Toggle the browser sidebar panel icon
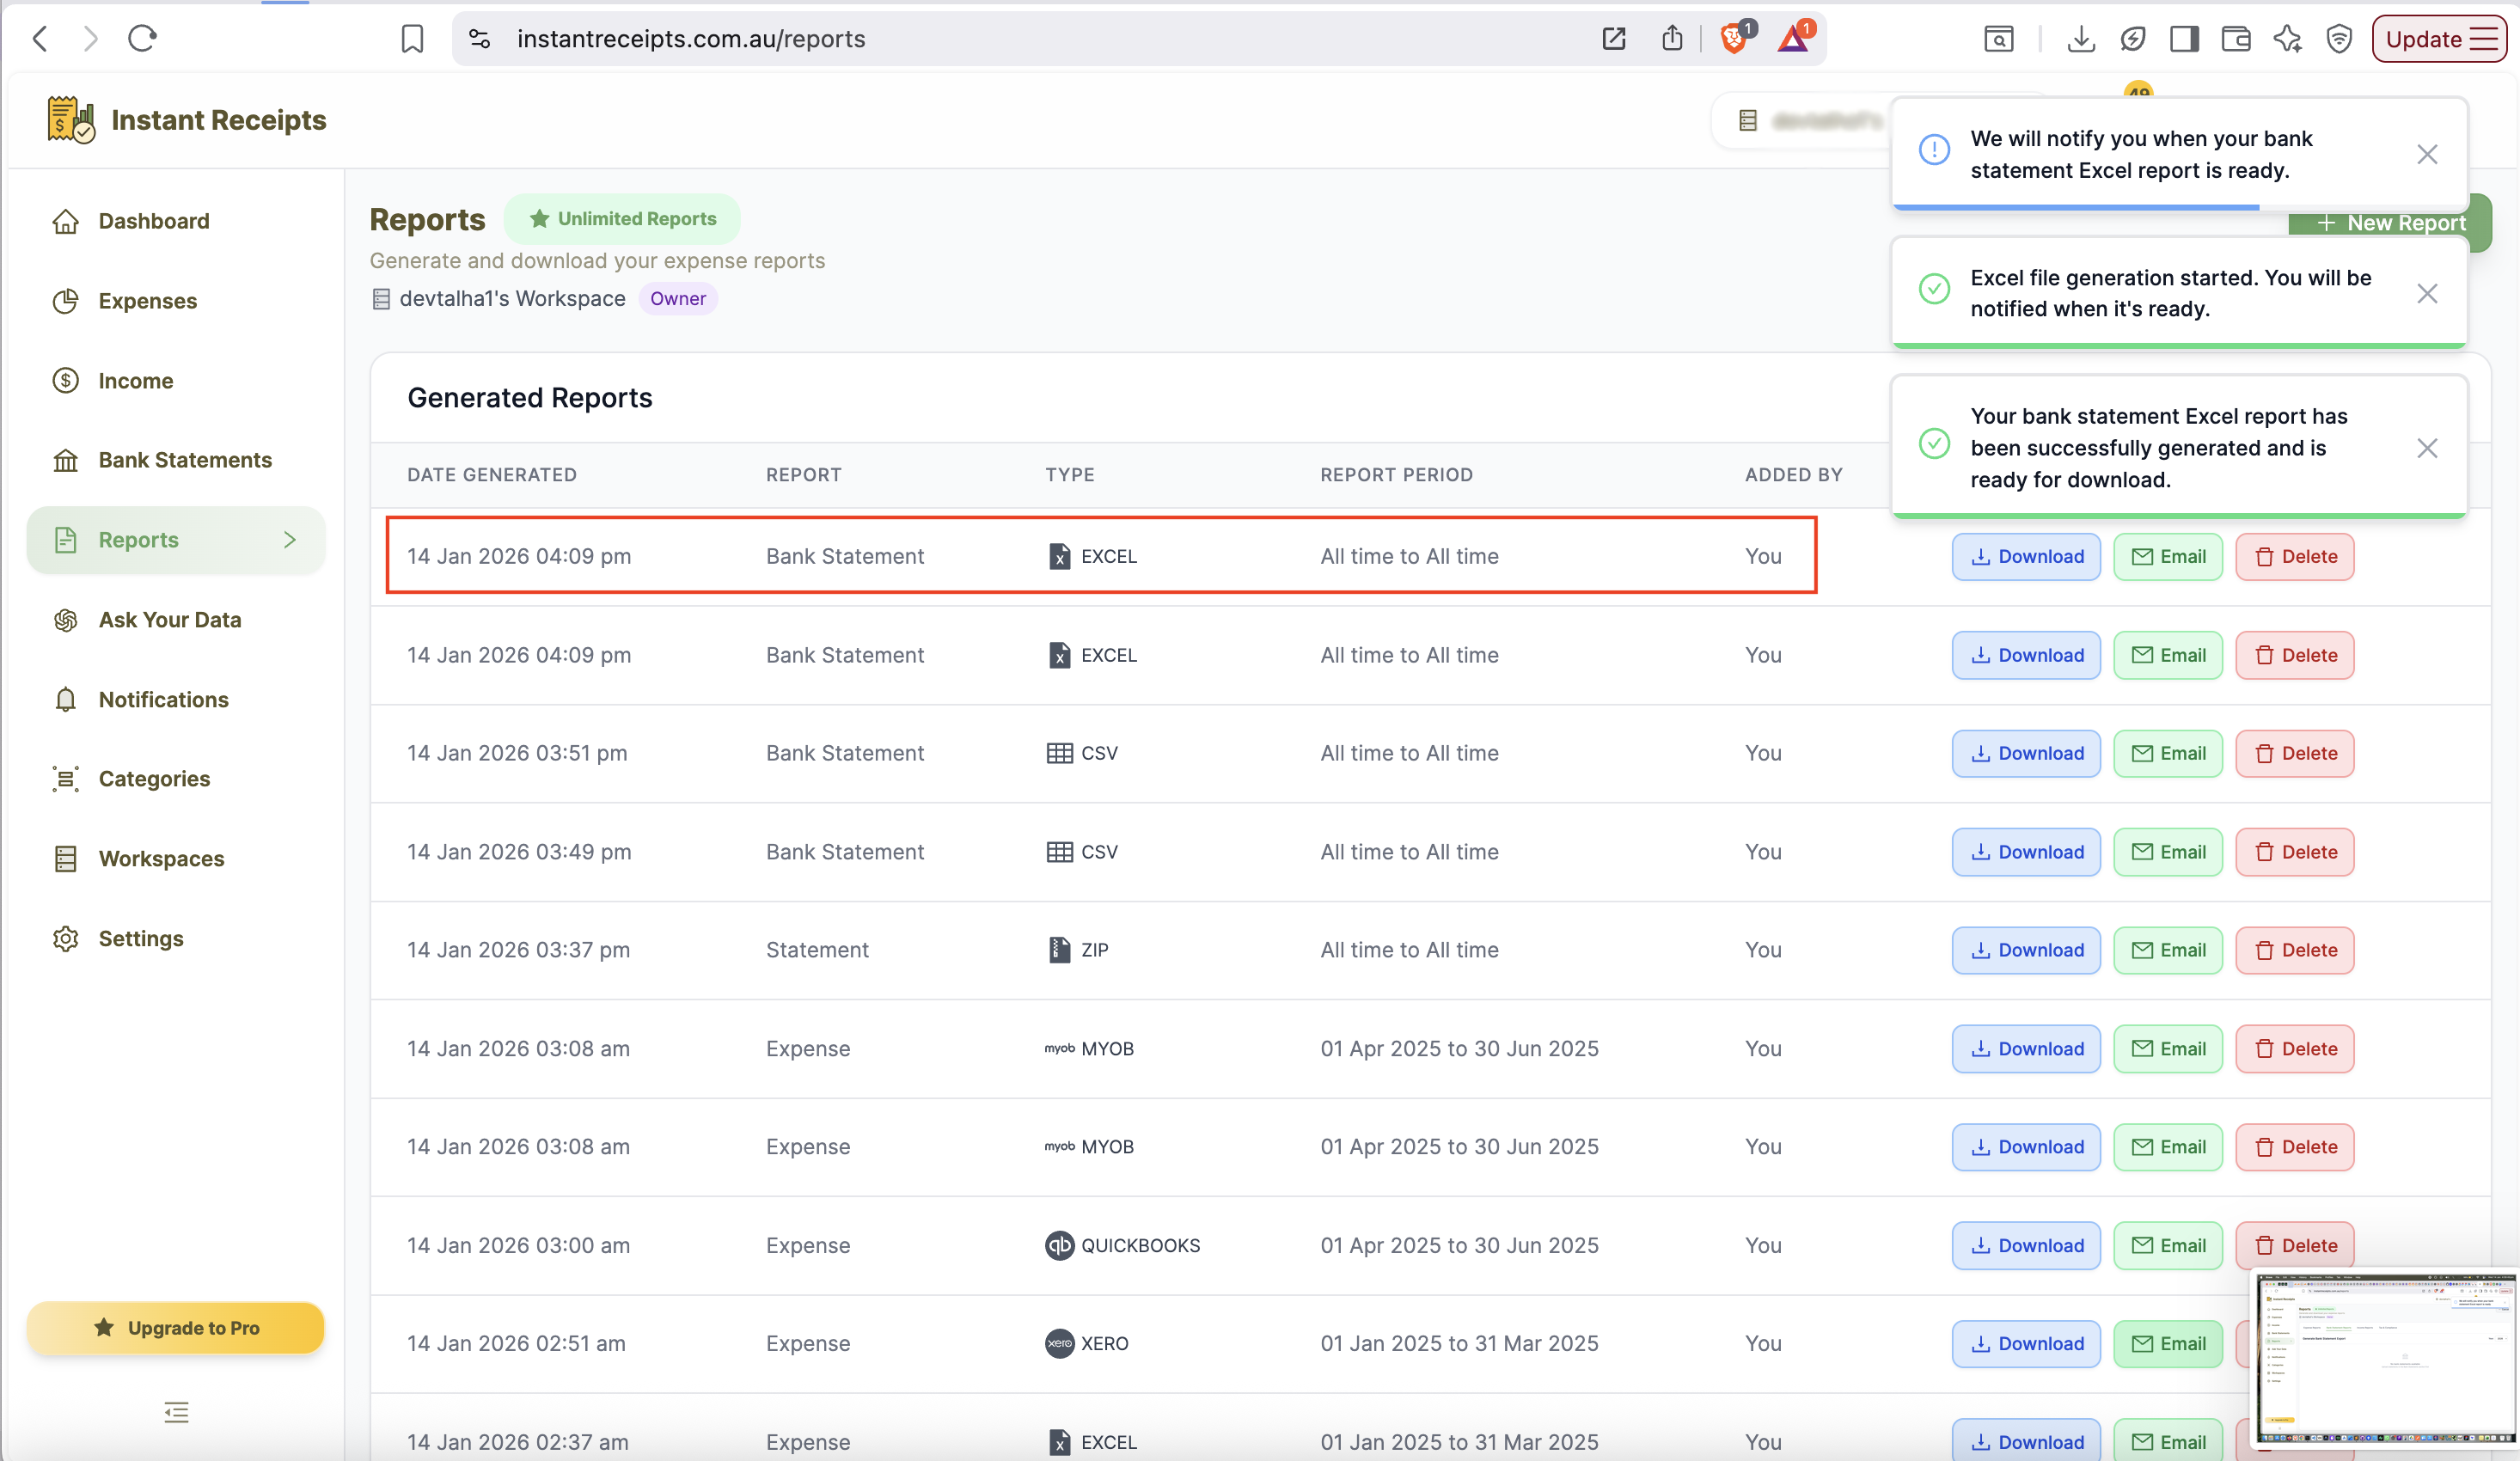 pyautogui.click(x=2184, y=39)
